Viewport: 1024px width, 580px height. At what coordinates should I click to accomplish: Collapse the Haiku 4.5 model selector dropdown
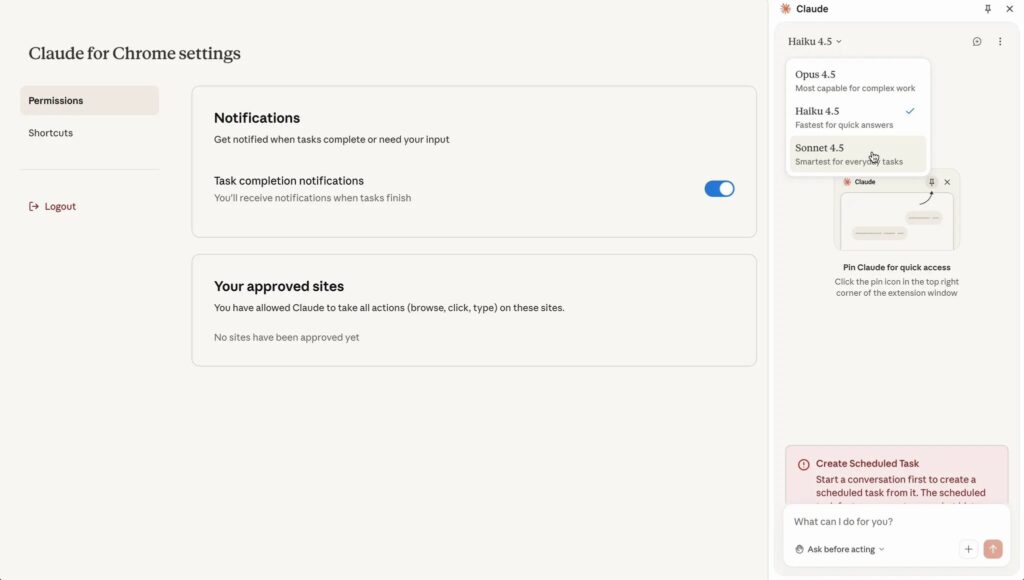814,42
